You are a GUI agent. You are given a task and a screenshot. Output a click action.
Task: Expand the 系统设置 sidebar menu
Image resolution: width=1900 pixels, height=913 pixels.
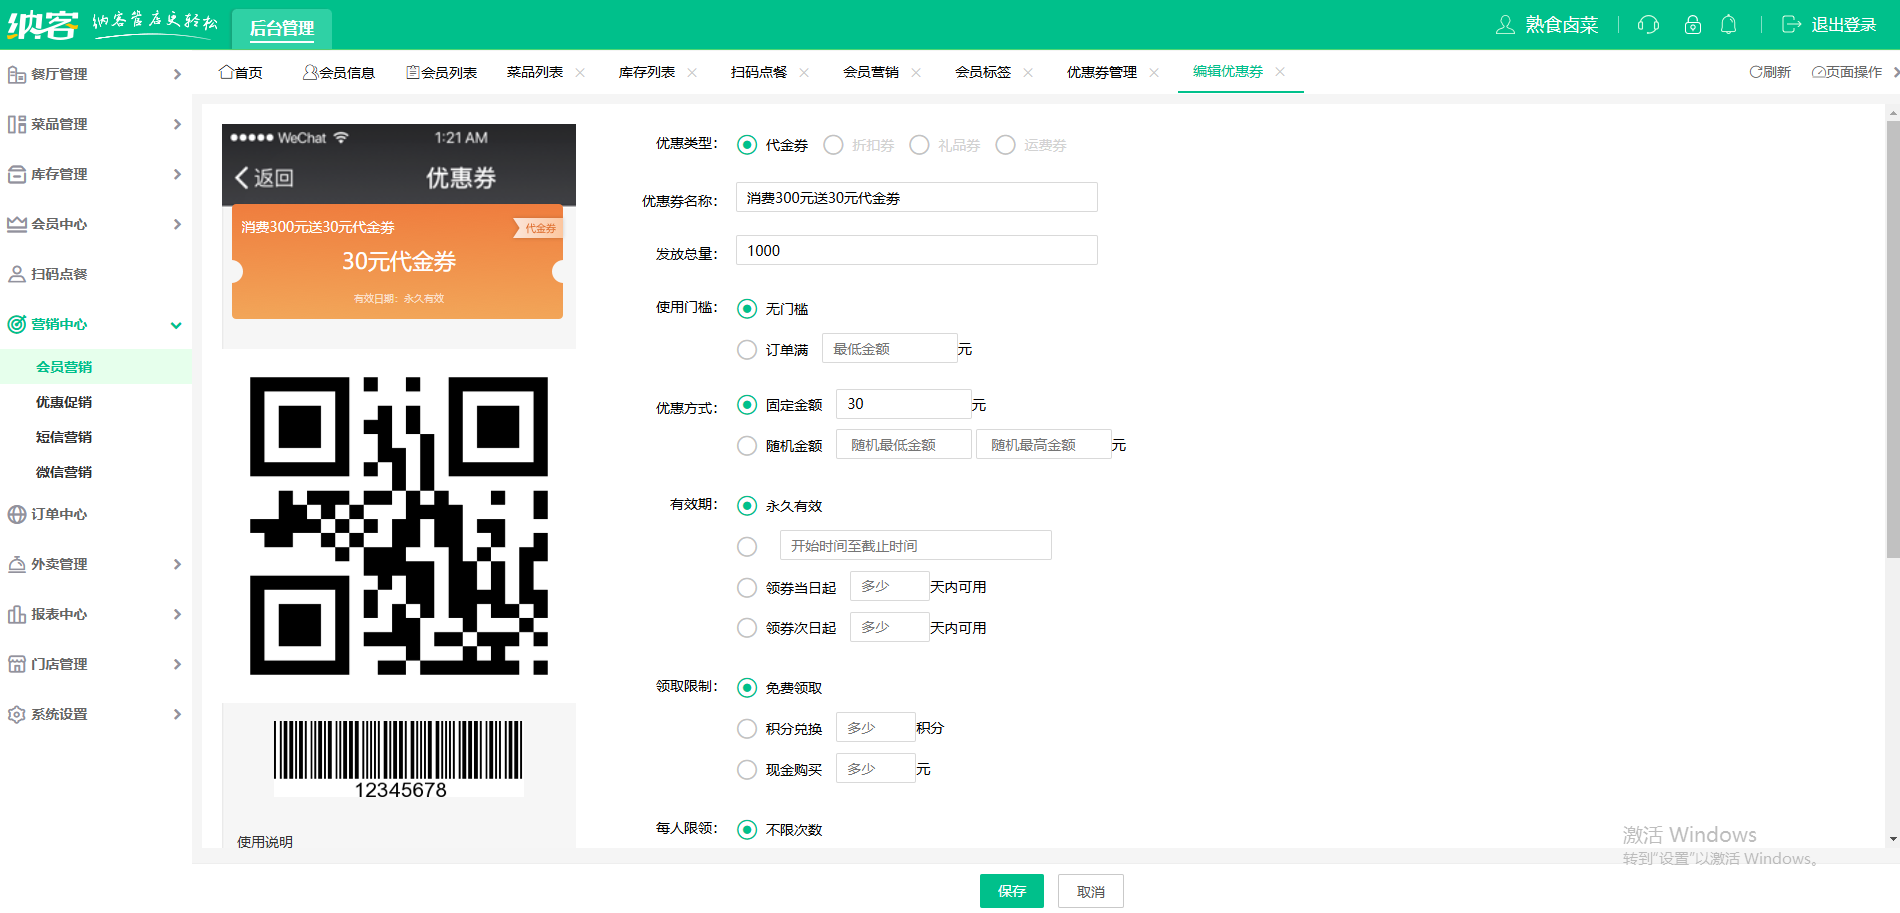click(x=177, y=714)
